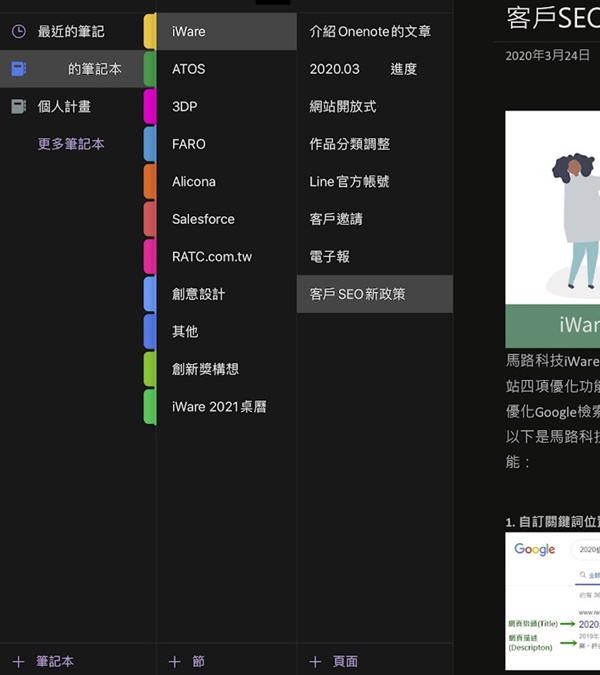Switch to the FARO section

pyautogui.click(x=226, y=144)
